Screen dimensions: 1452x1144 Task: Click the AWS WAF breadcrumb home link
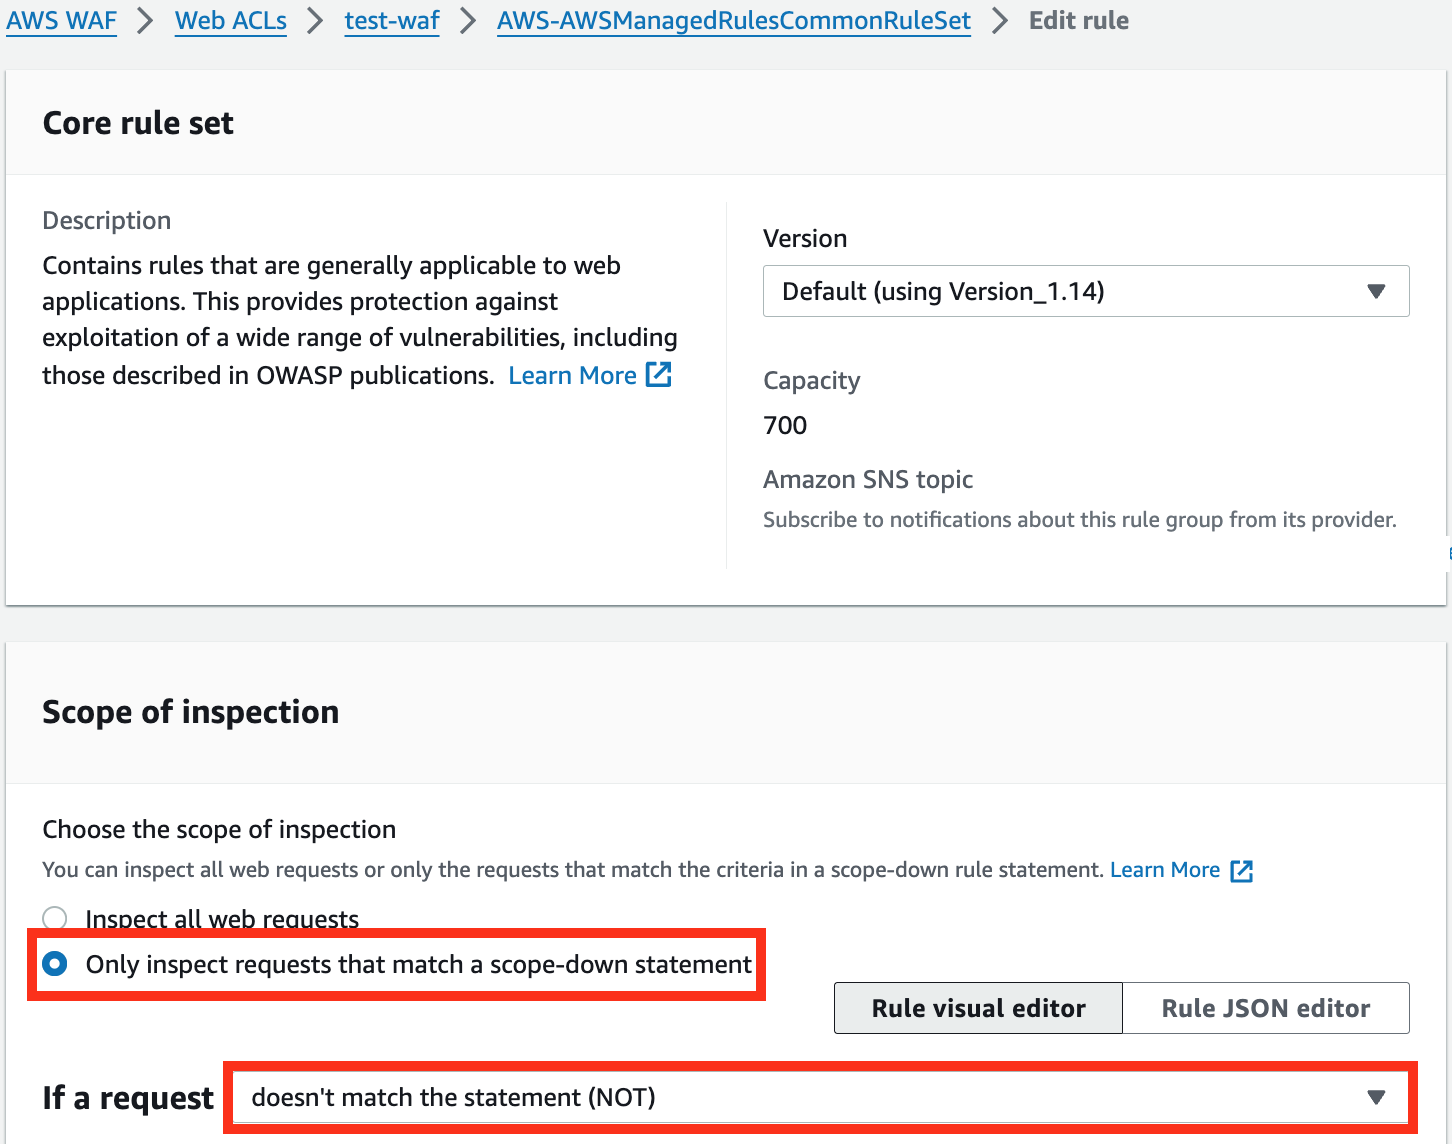click(61, 20)
